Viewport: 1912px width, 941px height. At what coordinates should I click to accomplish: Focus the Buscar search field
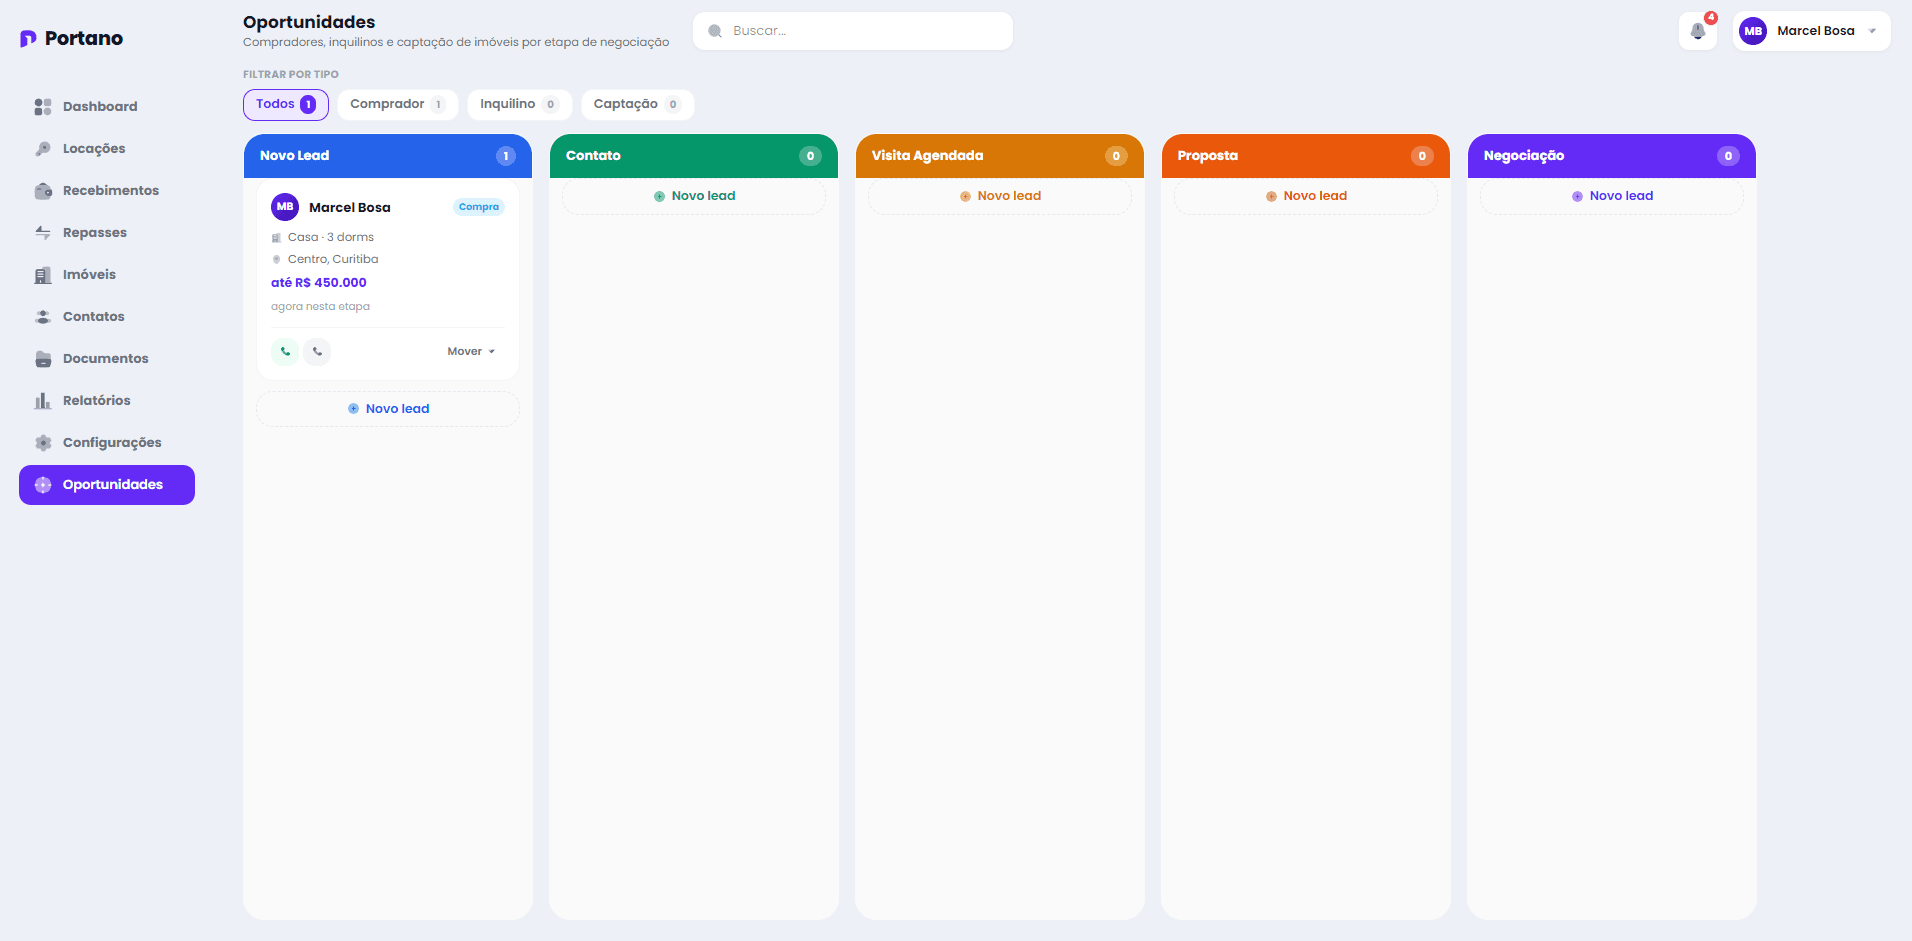(853, 31)
